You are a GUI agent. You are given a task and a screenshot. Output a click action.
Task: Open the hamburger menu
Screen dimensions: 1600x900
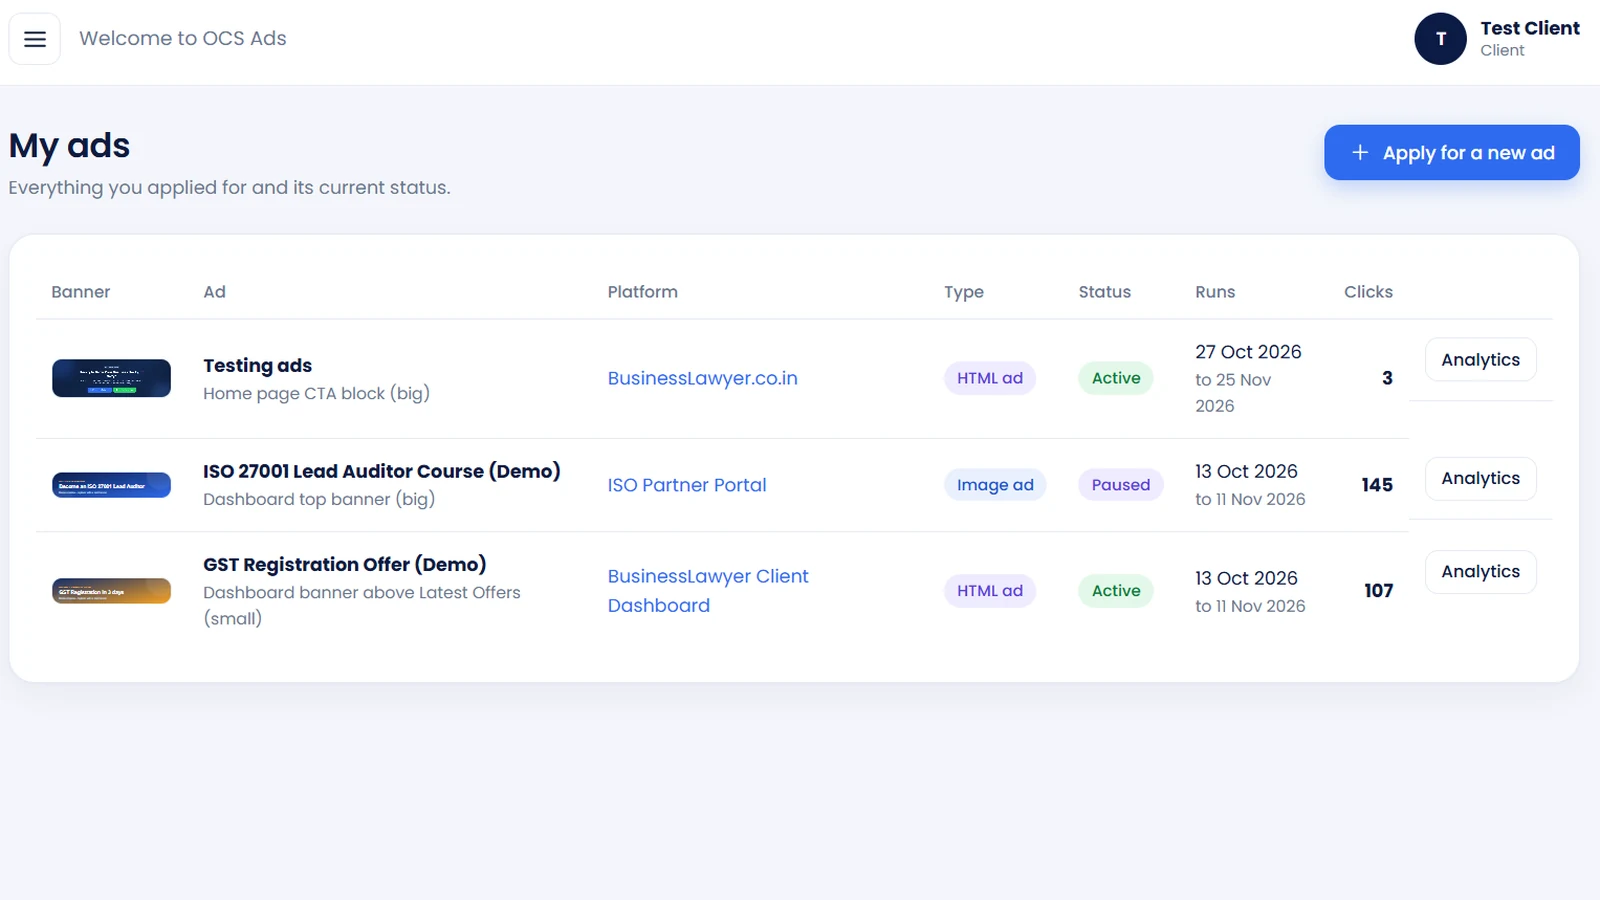tap(35, 39)
